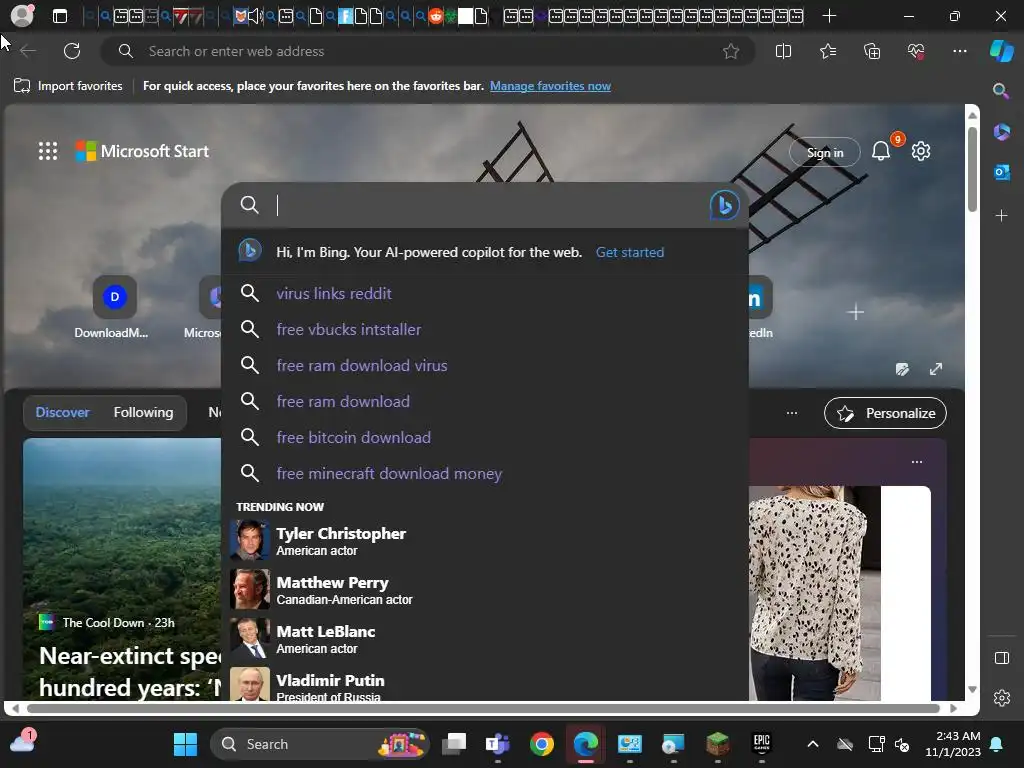The width and height of the screenshot is (1024, 768).
Task: Click the horizontal page scrollbar
Action: click(x=483, y=708)
